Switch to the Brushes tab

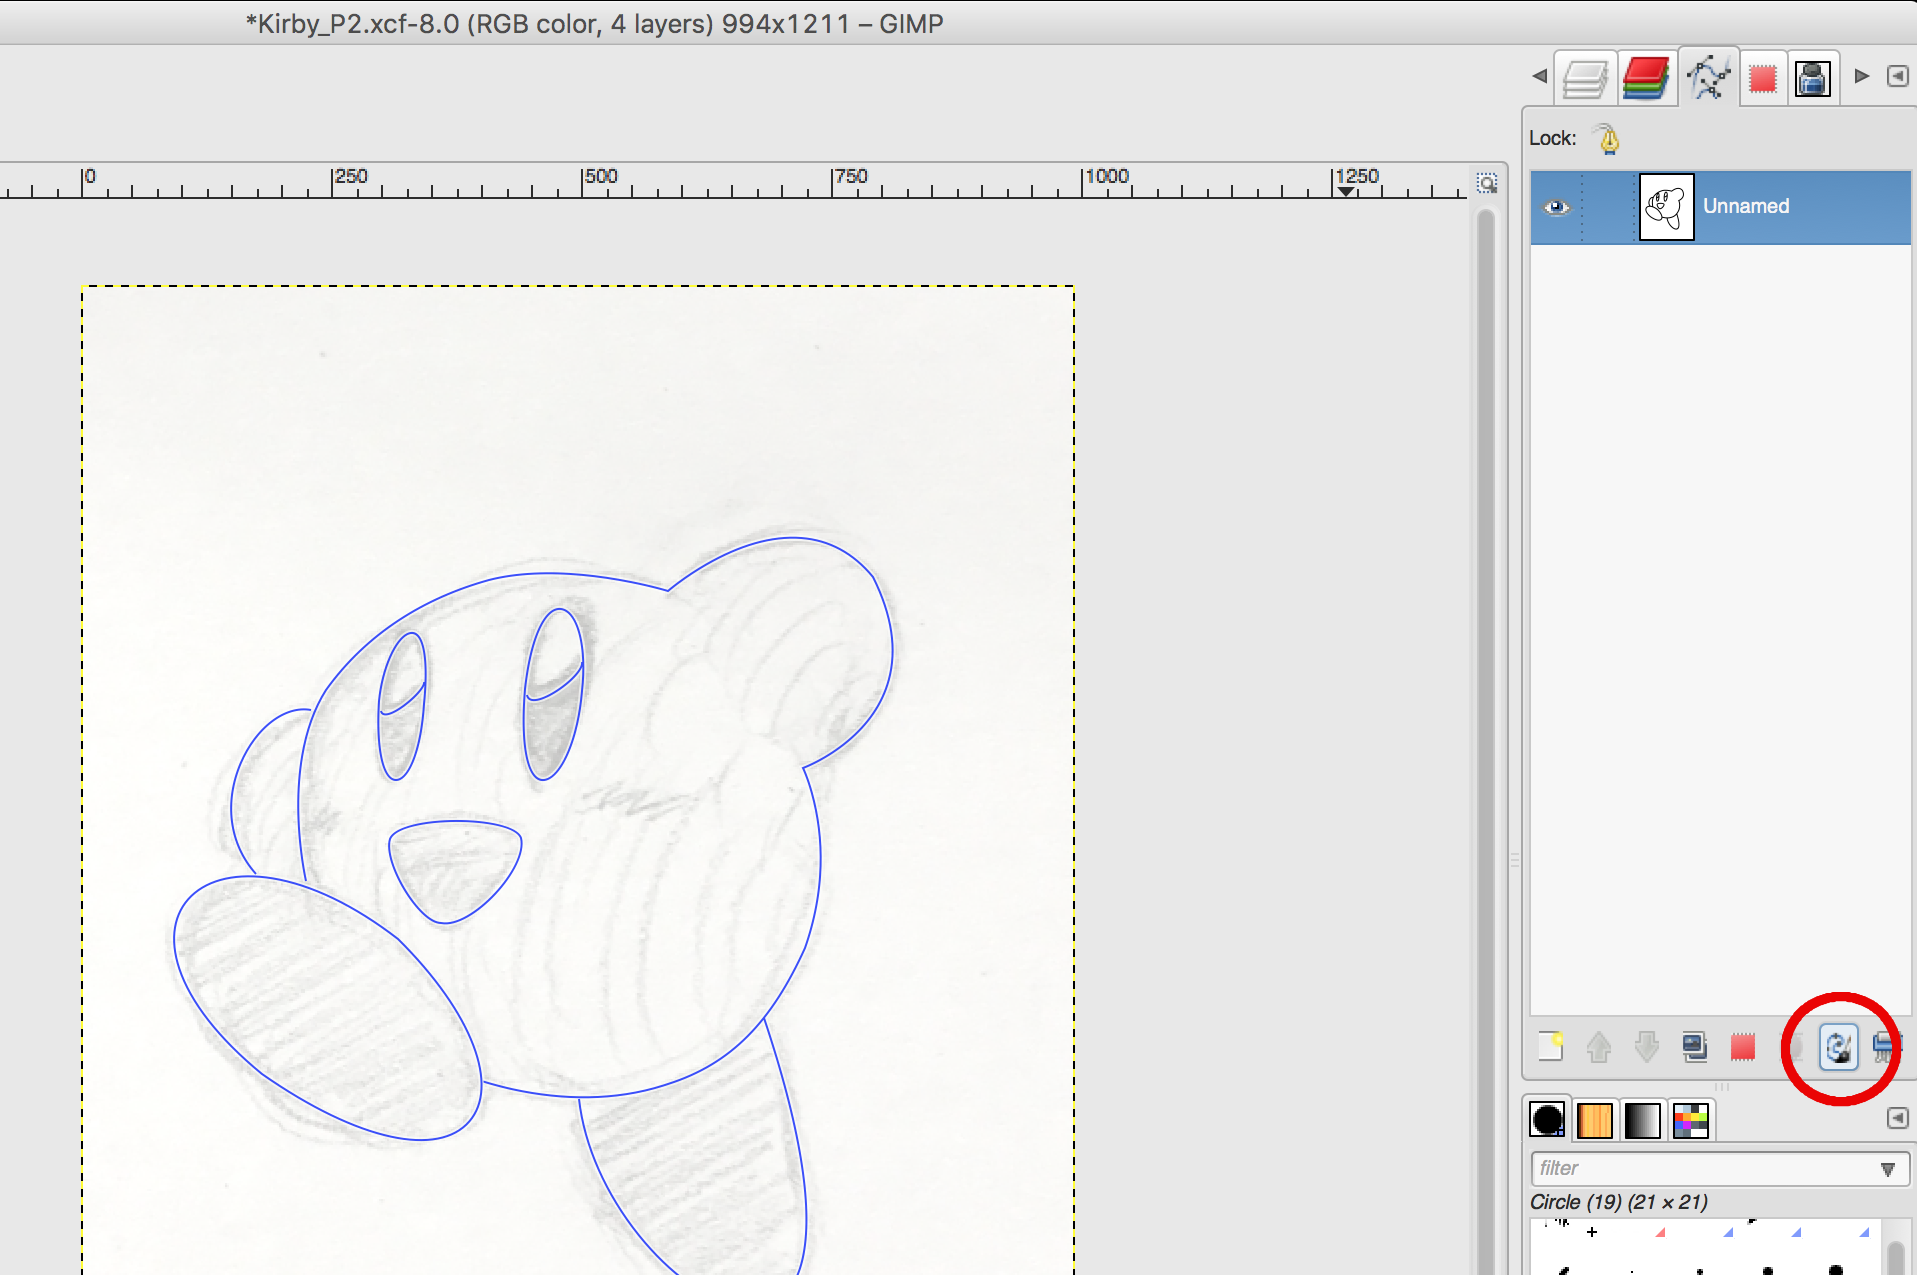click(x=1547, y=1120)
